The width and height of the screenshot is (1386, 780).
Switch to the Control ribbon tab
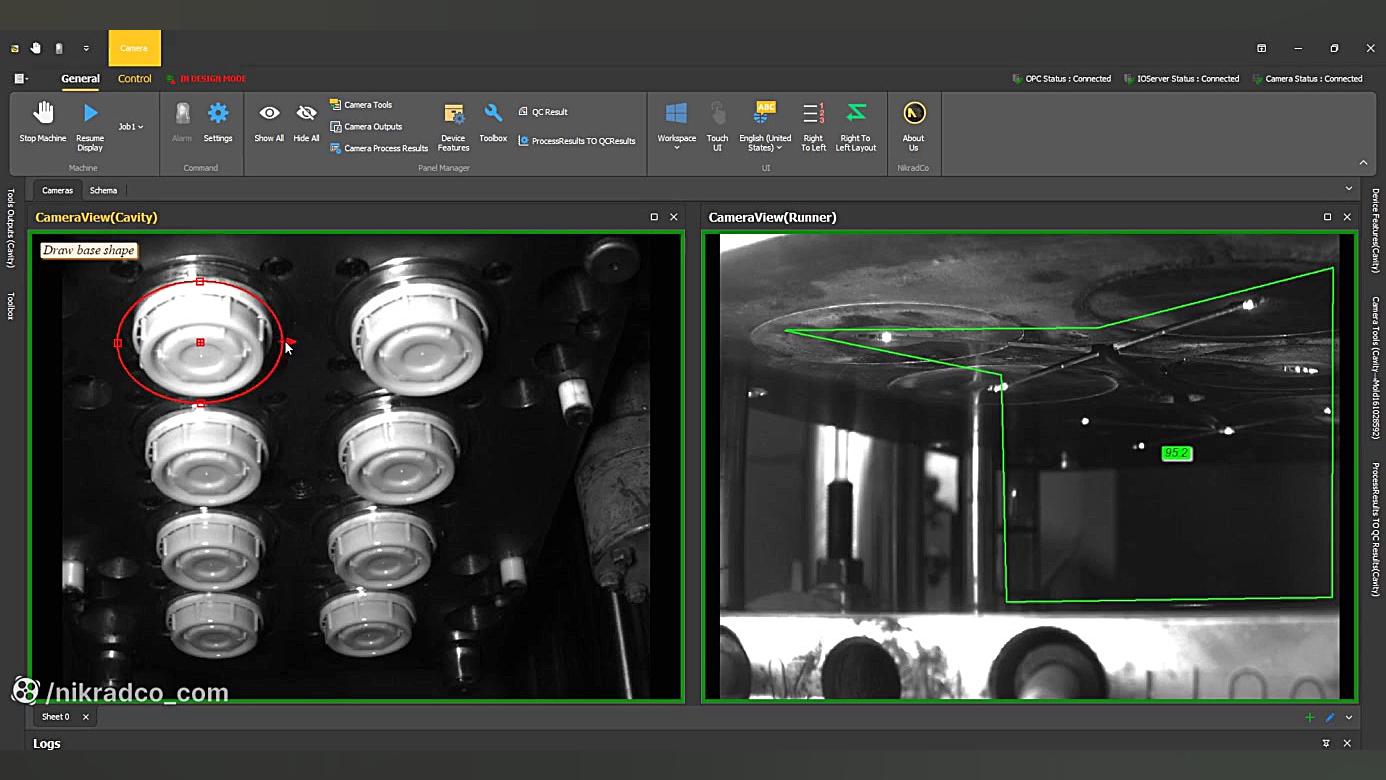135,79
